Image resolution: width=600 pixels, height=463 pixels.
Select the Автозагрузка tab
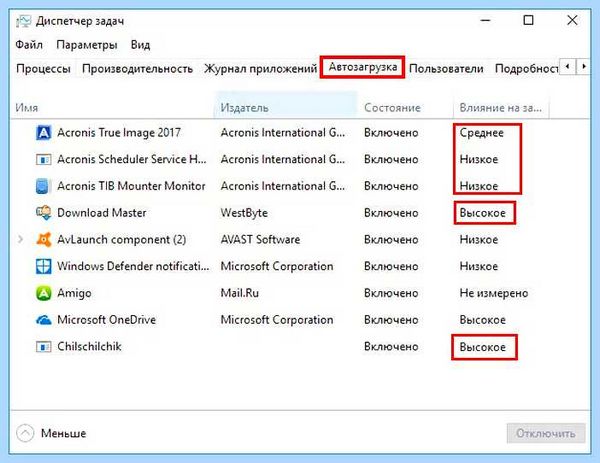click(x=363, y=67)
